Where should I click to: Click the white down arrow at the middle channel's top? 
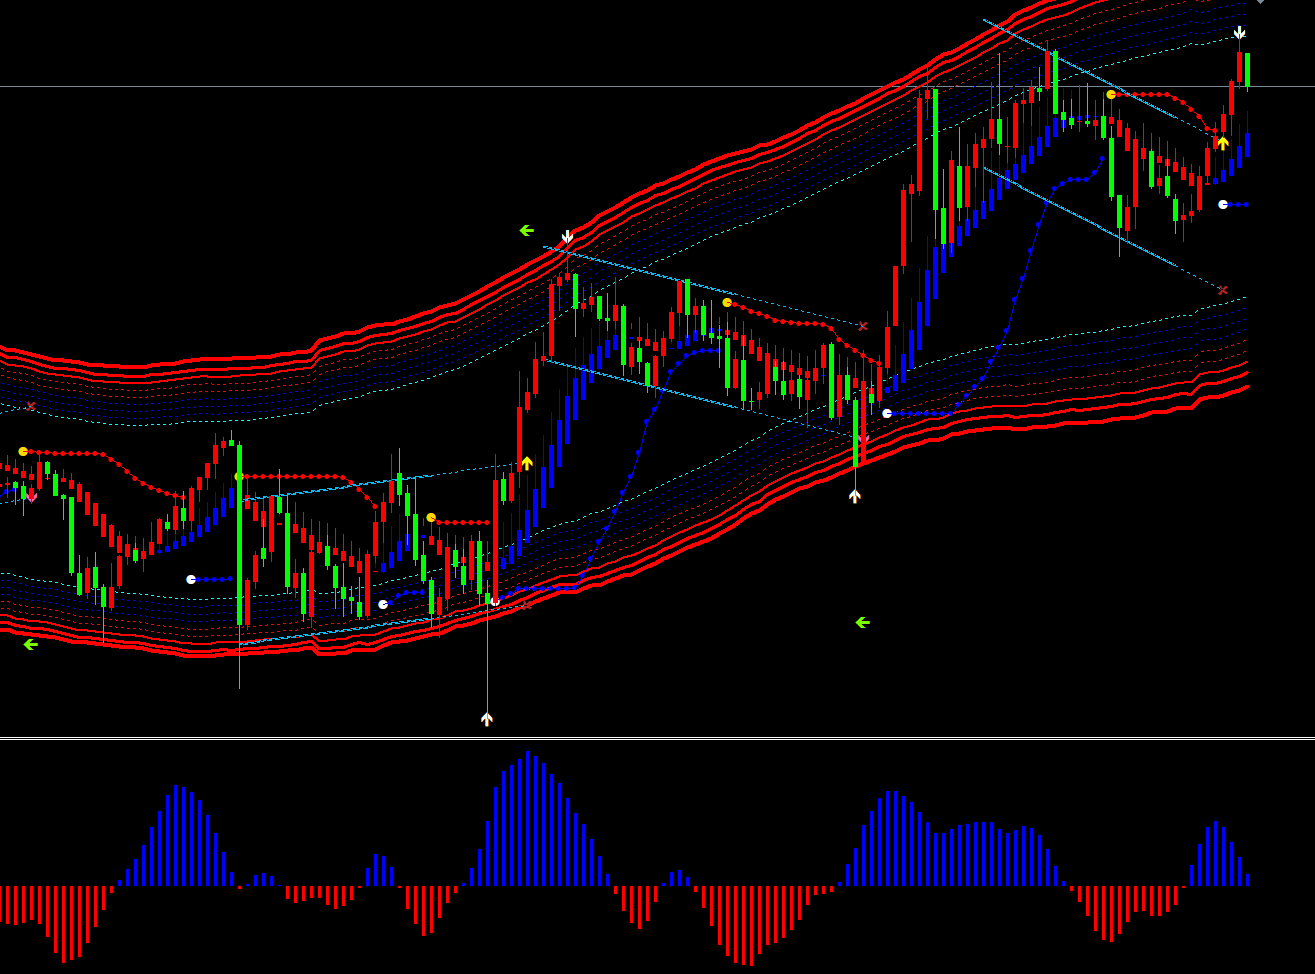coord(567,237)
